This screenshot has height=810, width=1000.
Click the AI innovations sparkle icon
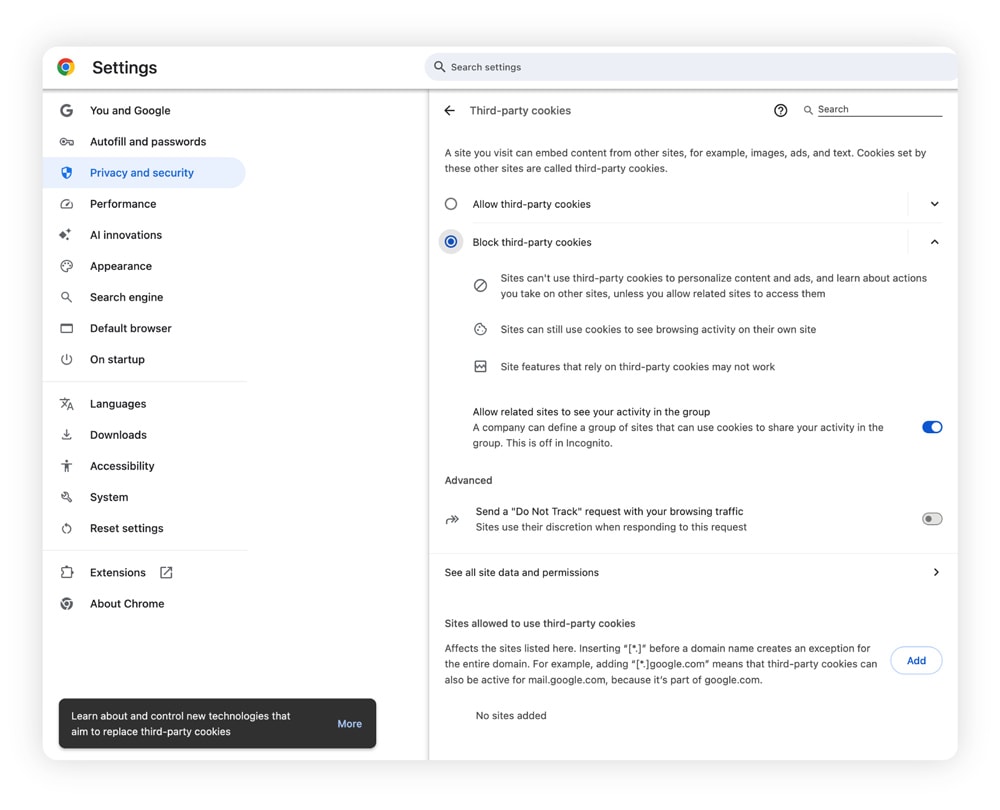click(64, 234)
